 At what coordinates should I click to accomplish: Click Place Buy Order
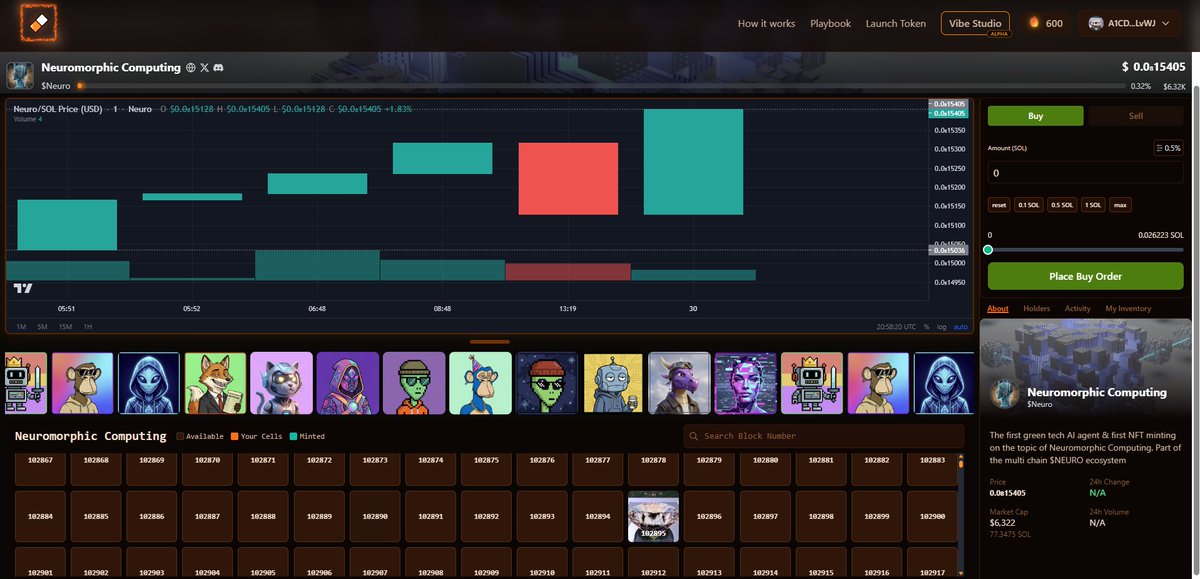pyautogui.click(x=1086, y=276)
